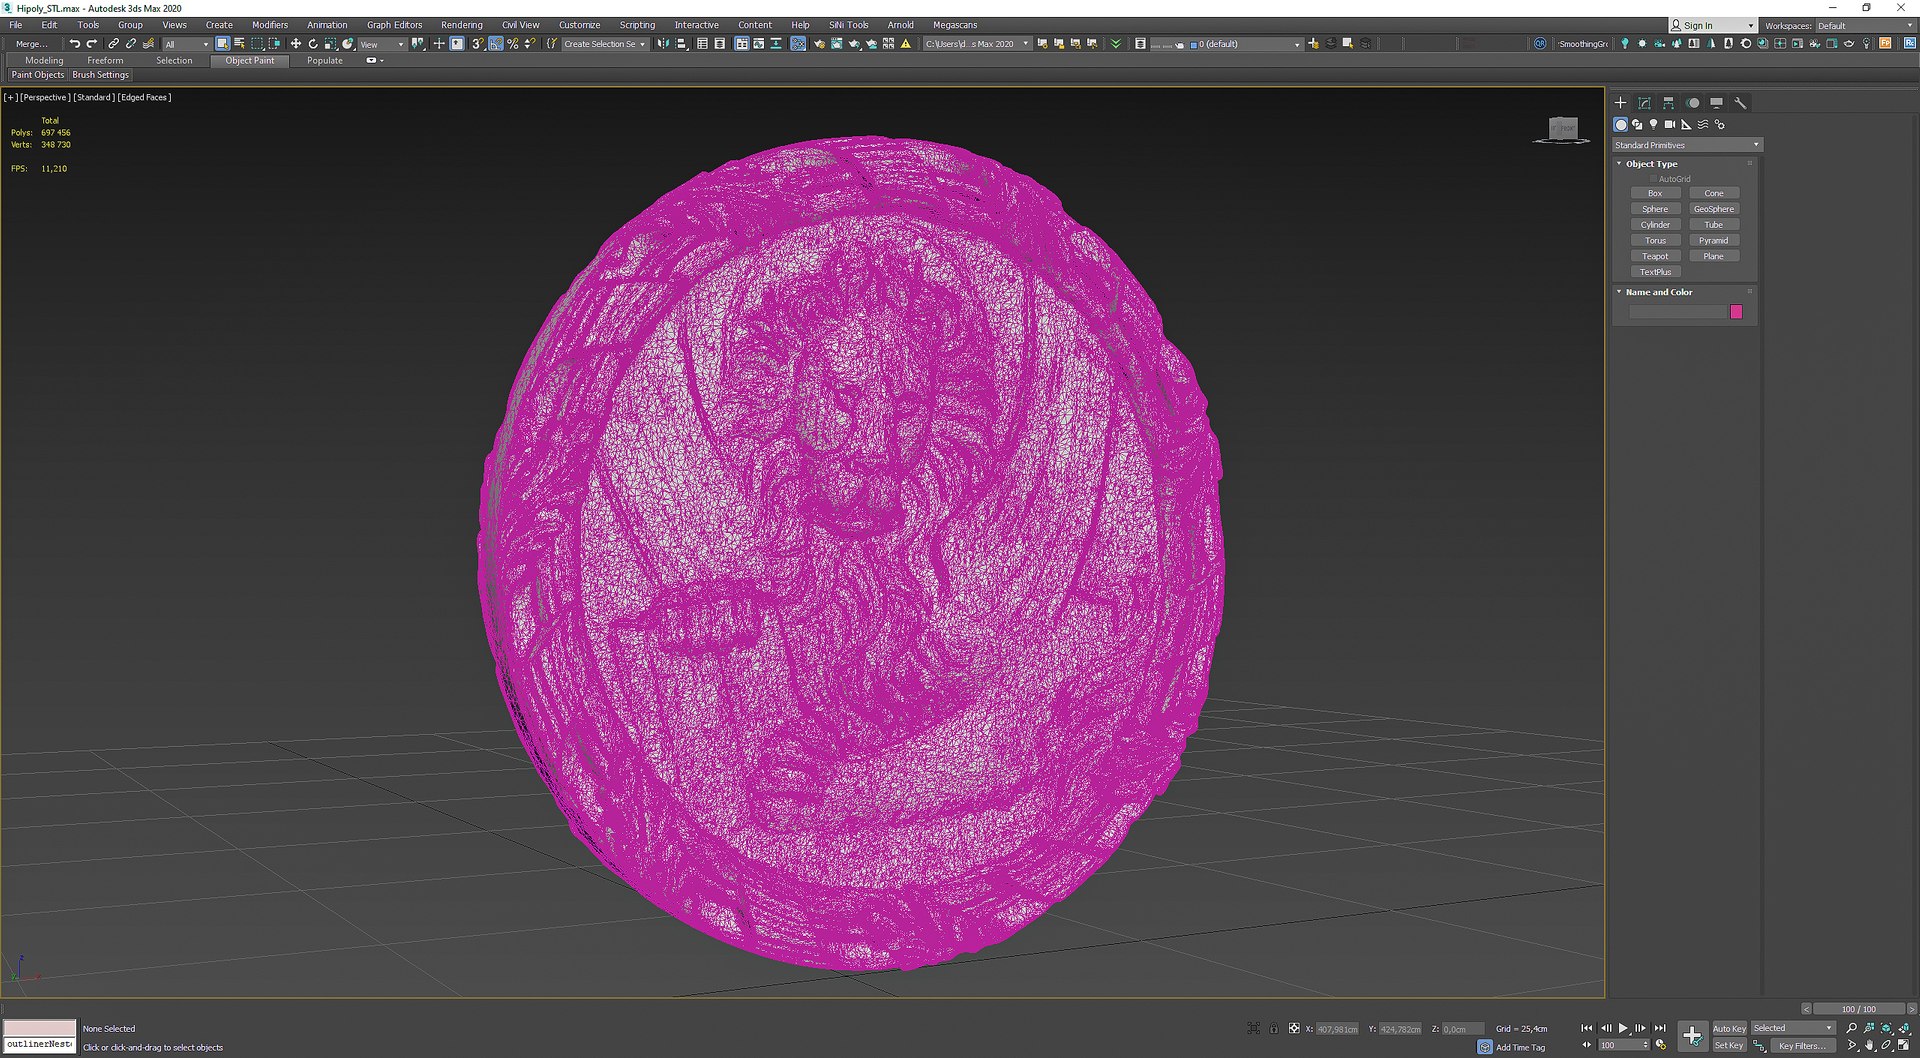Open the layer 0 (default) dropdown
The height and width of the screenshot is (1058, 1920).
point(1245,44)
